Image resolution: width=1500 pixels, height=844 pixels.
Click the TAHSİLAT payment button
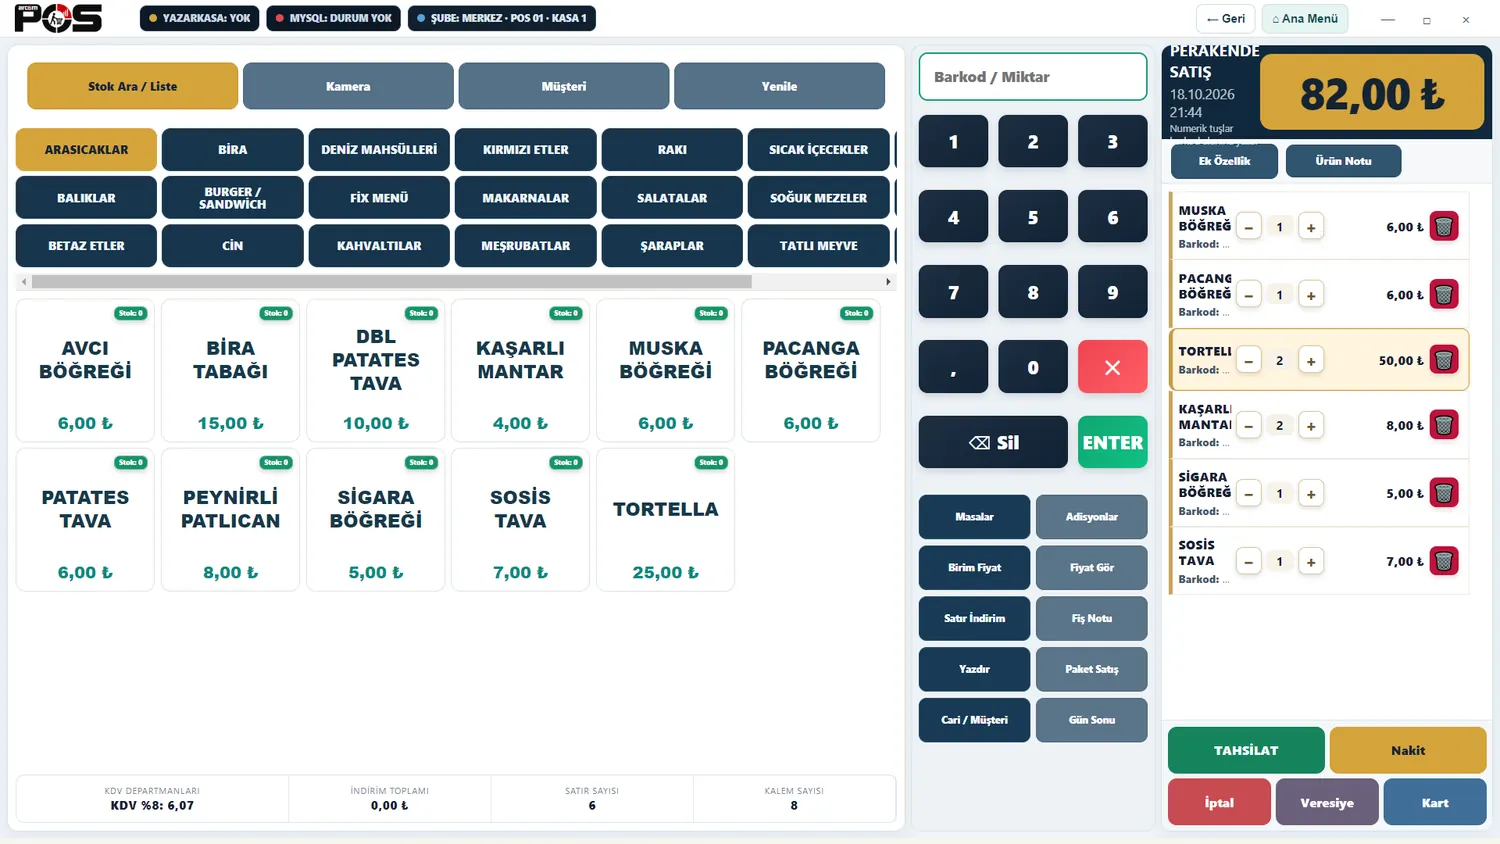point(1246,750)
